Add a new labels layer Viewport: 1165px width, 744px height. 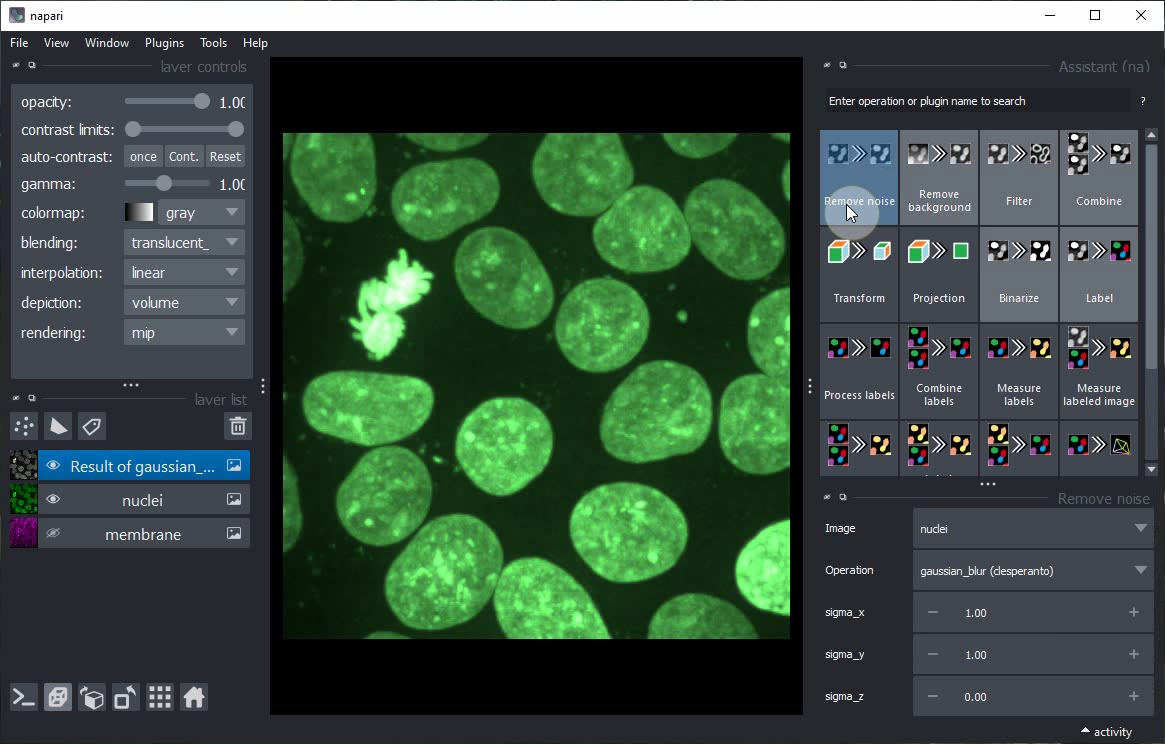click(x=92, y=427)
